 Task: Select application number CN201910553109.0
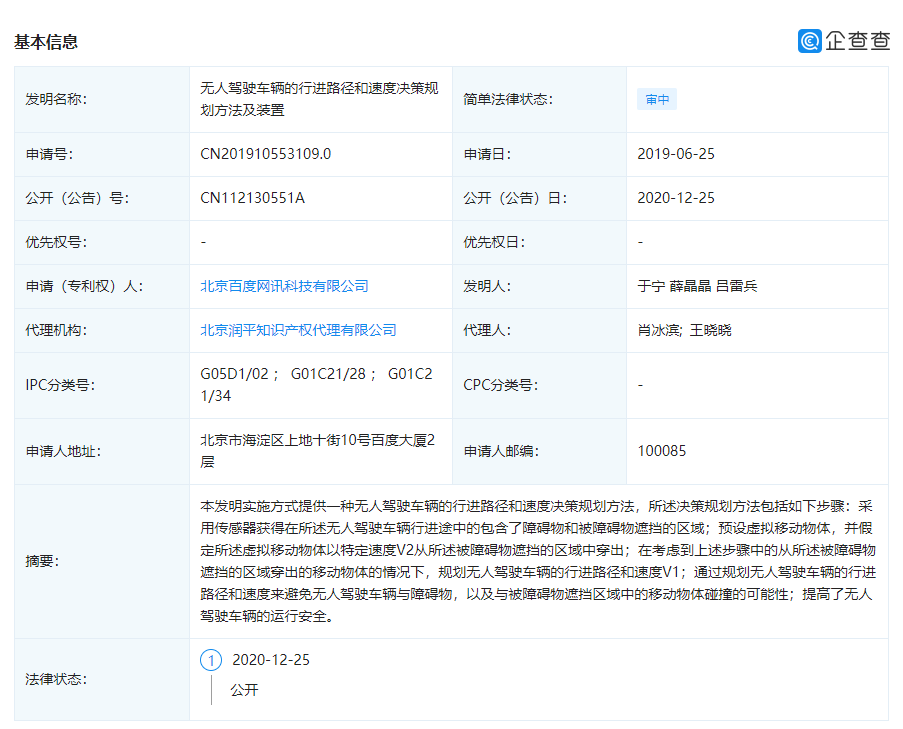point(265,154)
